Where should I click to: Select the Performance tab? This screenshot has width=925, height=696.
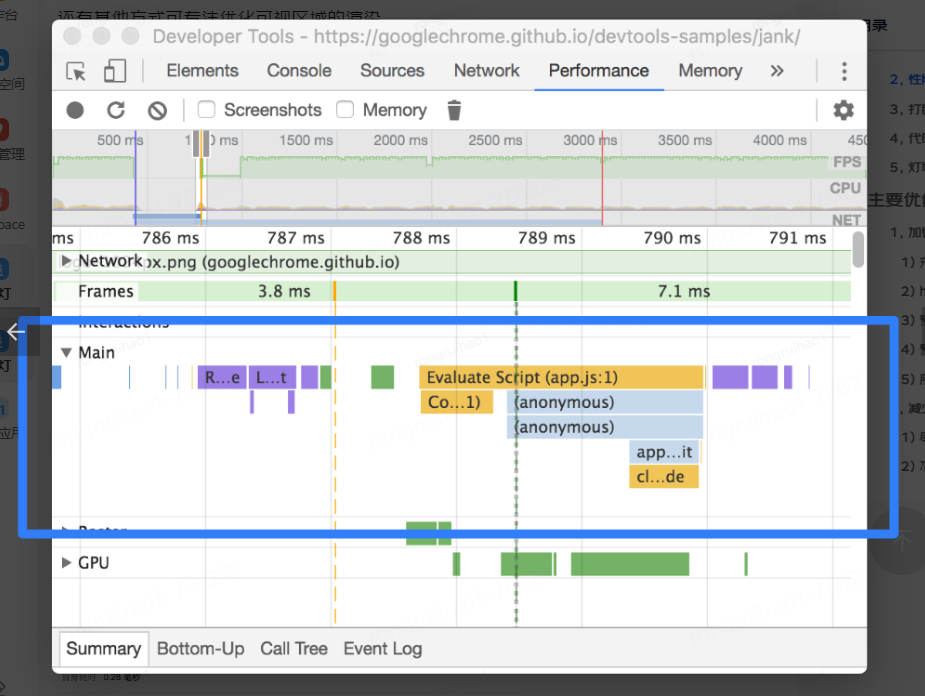[x=599, y=71]
